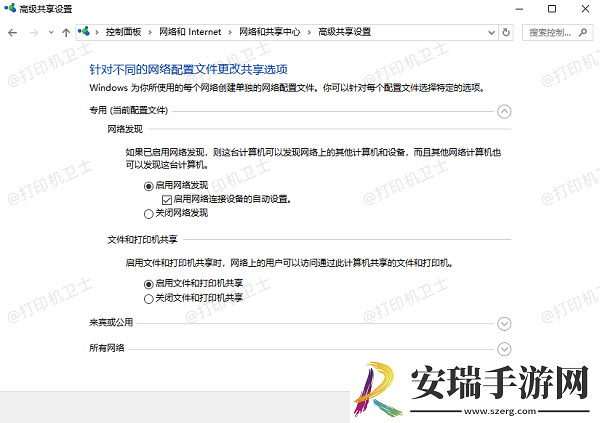Click the 网络发现 heading
The width and height of the screenshot is (600, 423).
click(x=125, y=129)
